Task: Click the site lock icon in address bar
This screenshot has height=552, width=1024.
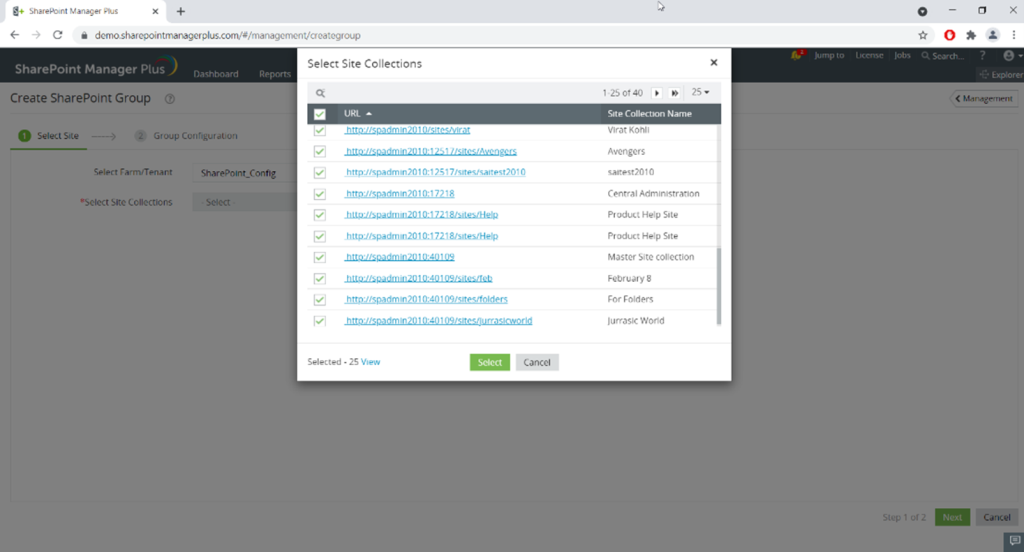Action: tap(84, 35)
